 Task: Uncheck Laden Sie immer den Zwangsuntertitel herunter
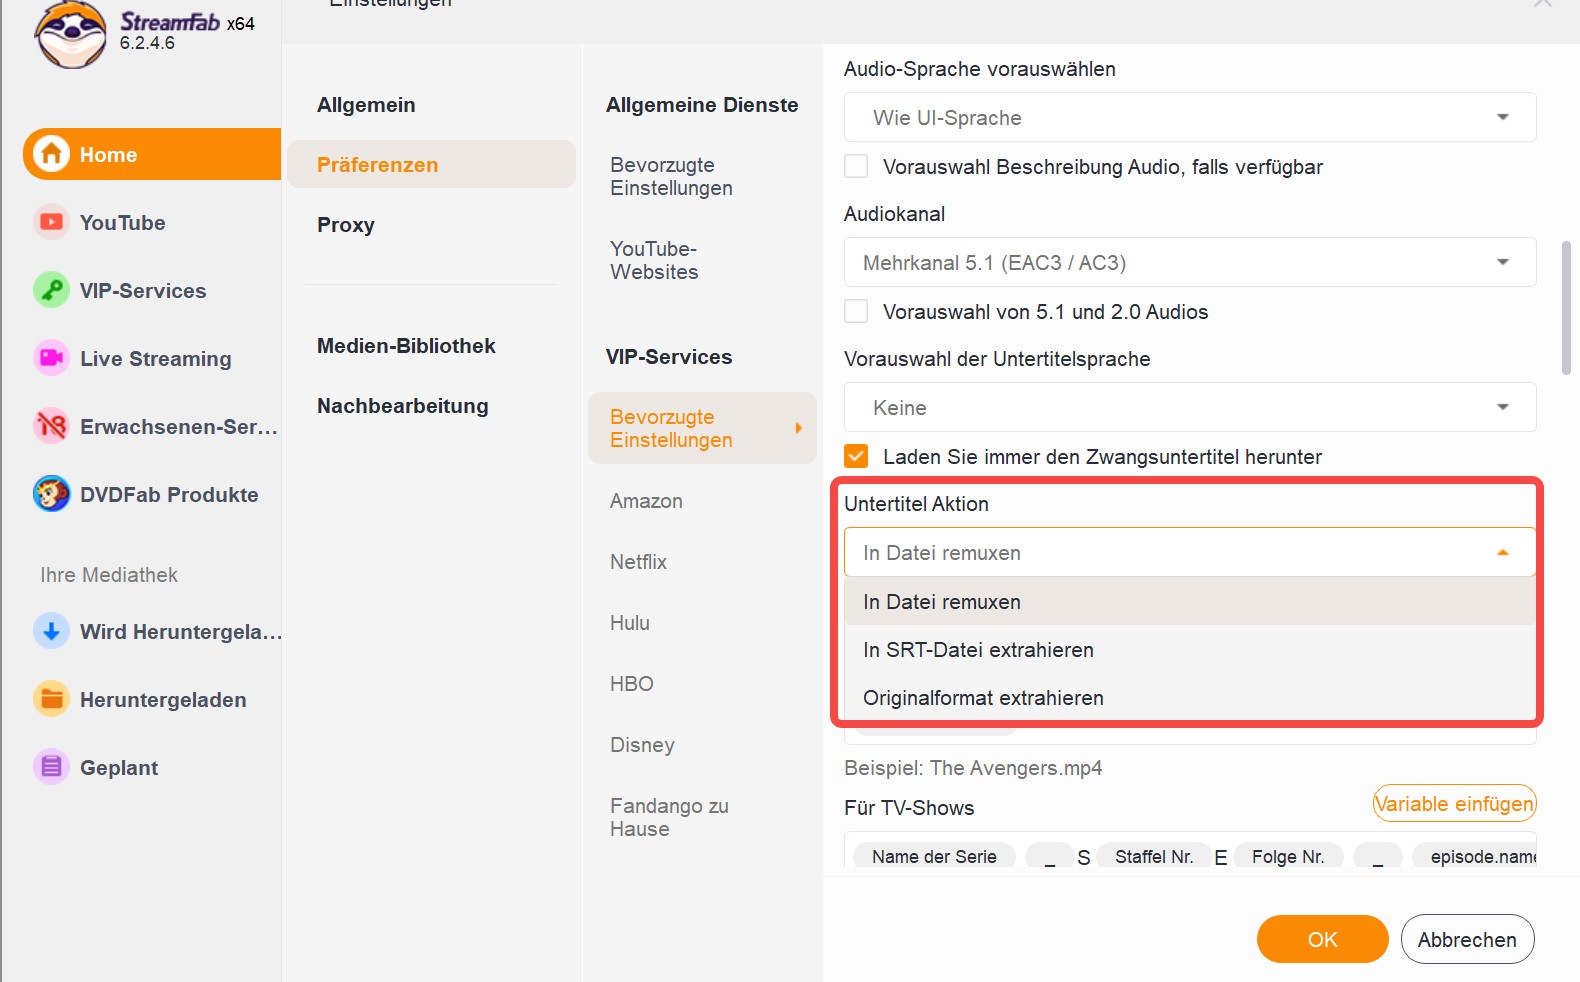click(856, 456)
